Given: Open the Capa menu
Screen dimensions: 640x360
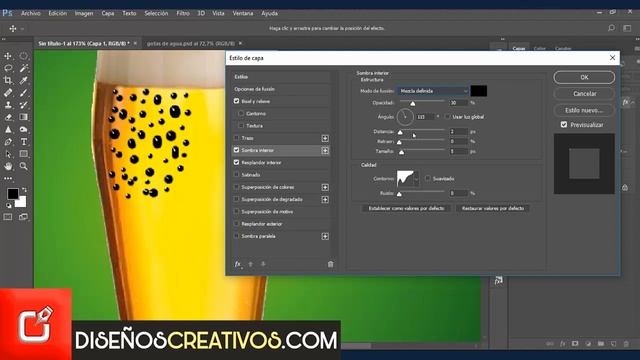Looking at the screenshot, I should point(108,13).
